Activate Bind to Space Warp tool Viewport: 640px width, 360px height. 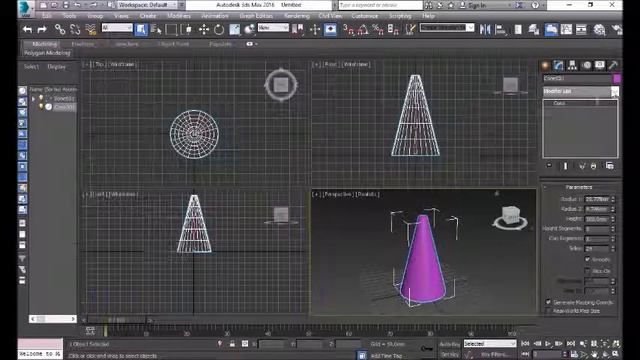pos(90,29)
